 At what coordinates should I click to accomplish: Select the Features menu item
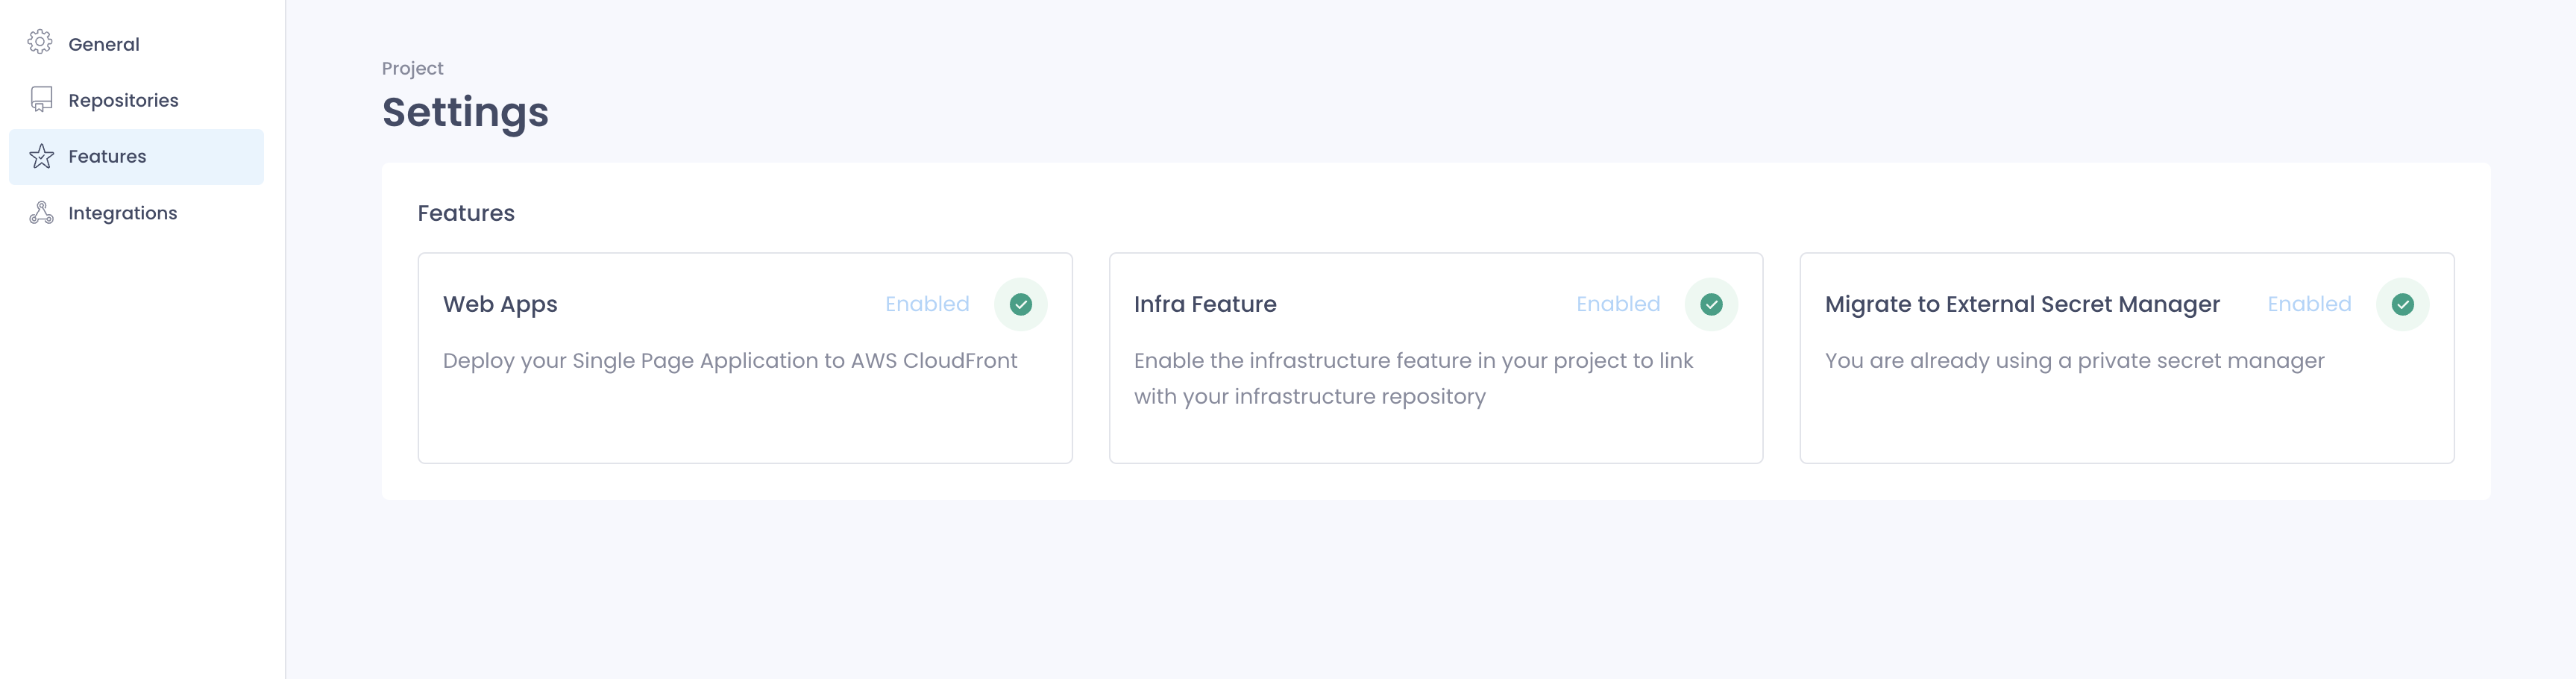coord(136,157)
